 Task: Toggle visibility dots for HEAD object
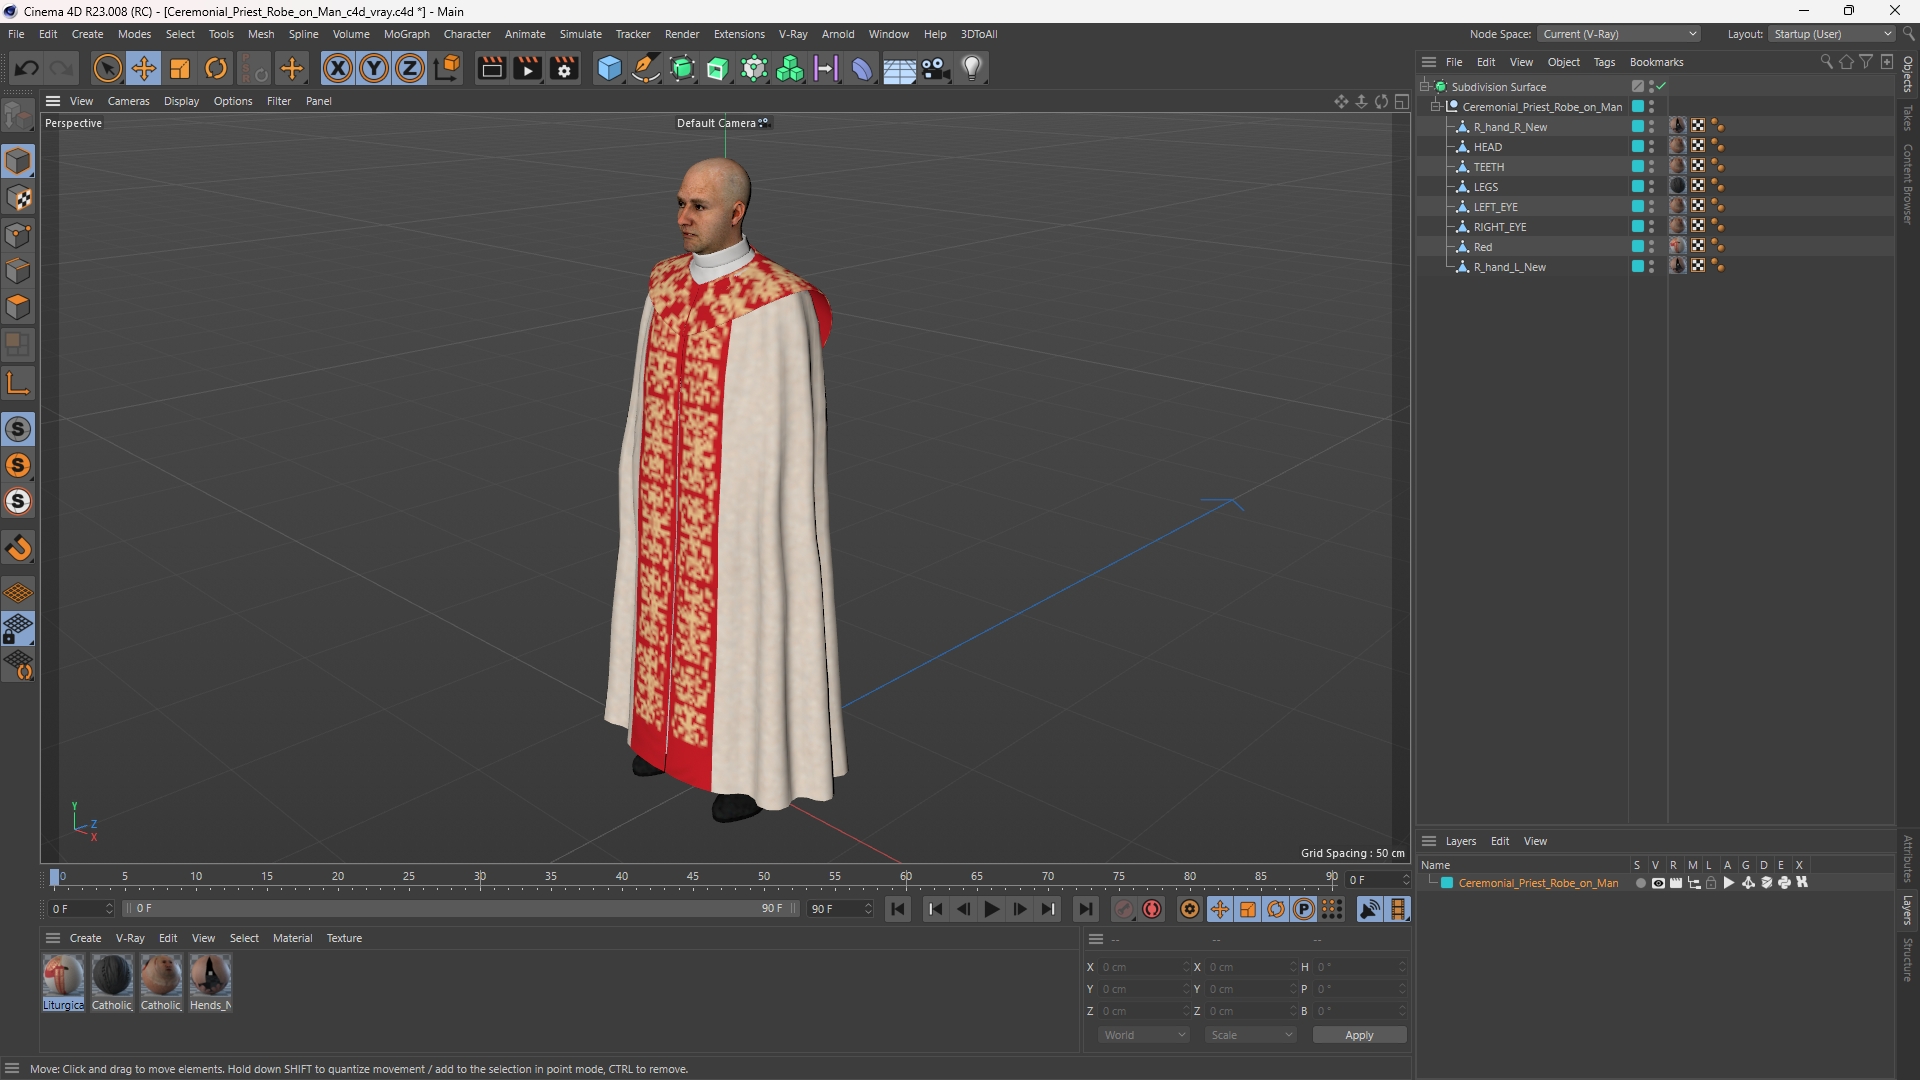1651,147
